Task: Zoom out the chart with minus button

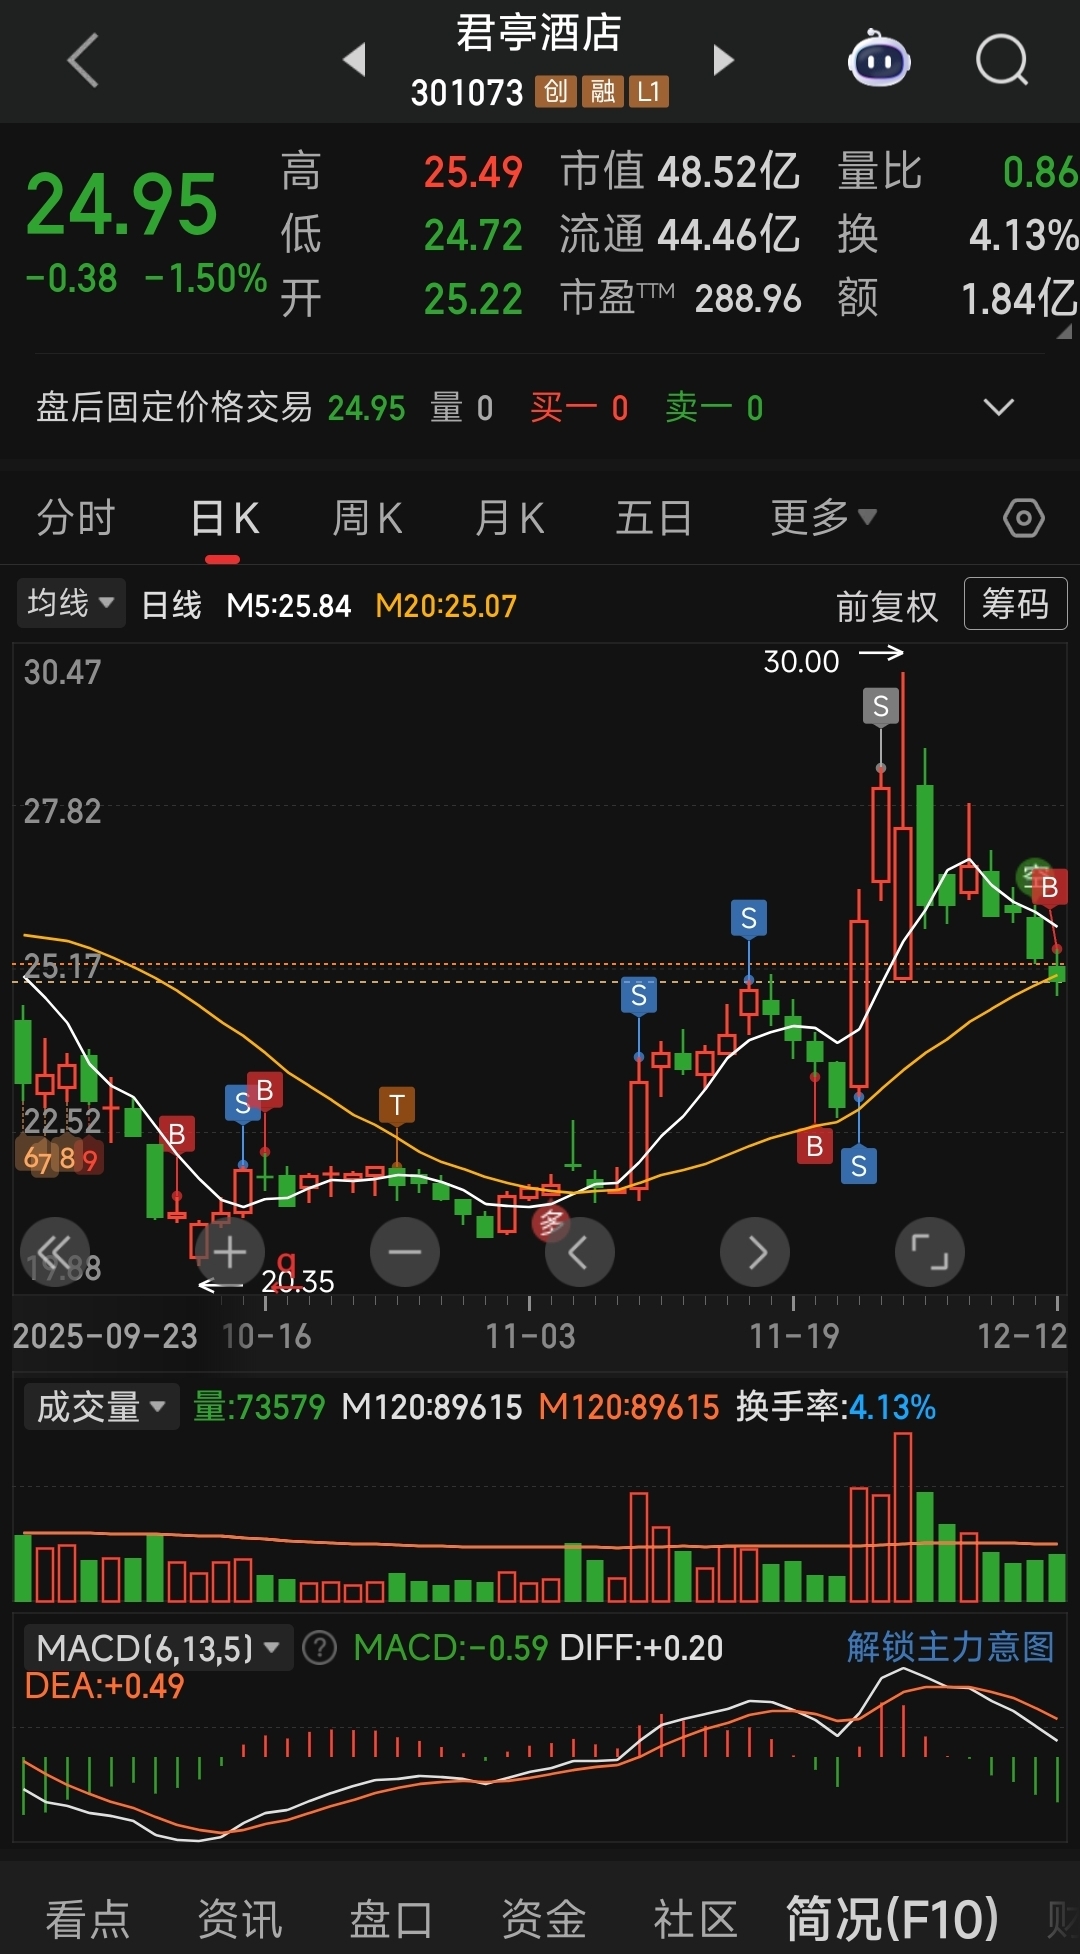Action: (x=405, y=1252)
